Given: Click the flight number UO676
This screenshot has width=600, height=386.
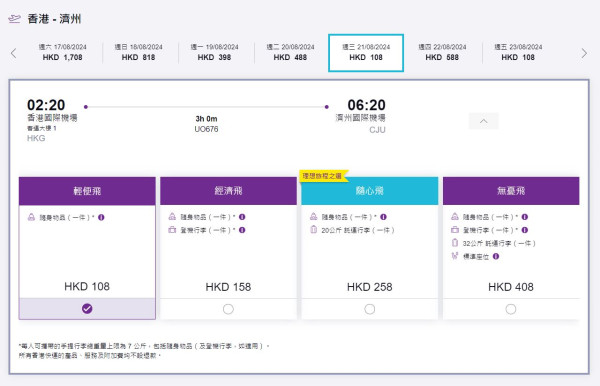Looking at the screenshot, I should (x=206, y=129).
